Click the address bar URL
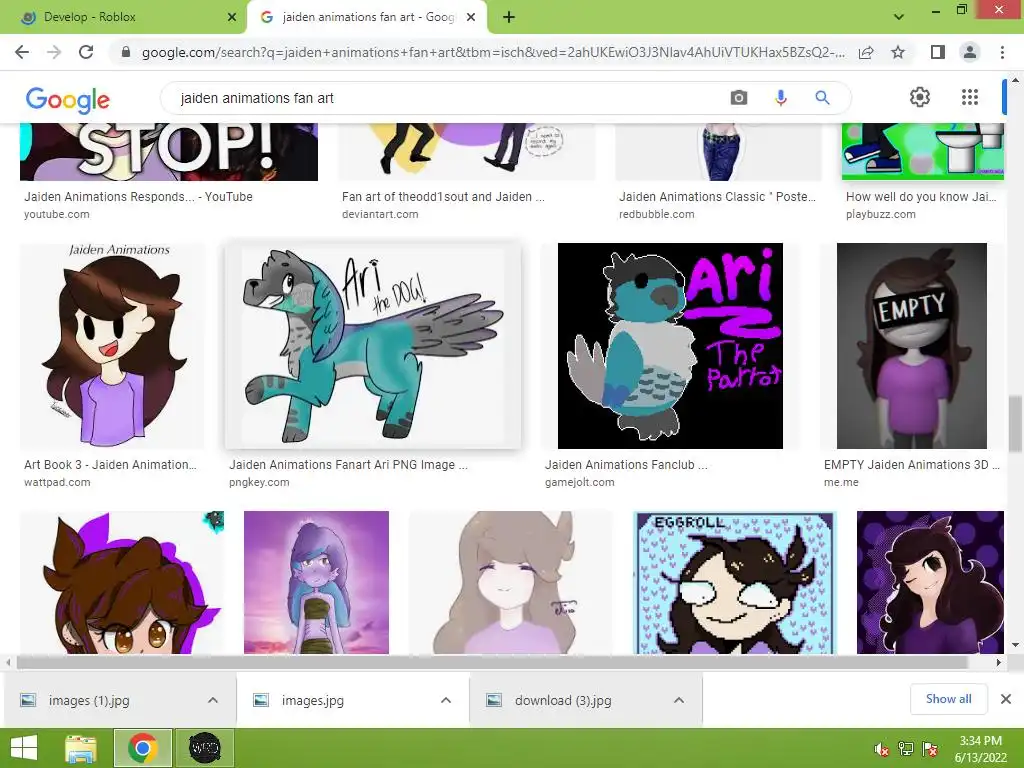1024x768 pixels. pos(493,52)
